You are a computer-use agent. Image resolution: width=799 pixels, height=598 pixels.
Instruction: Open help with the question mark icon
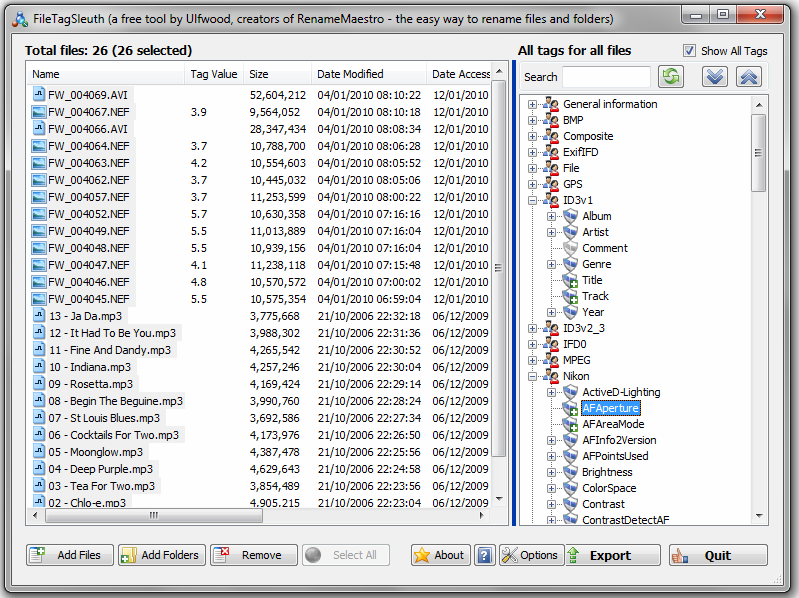coord(484,555)
